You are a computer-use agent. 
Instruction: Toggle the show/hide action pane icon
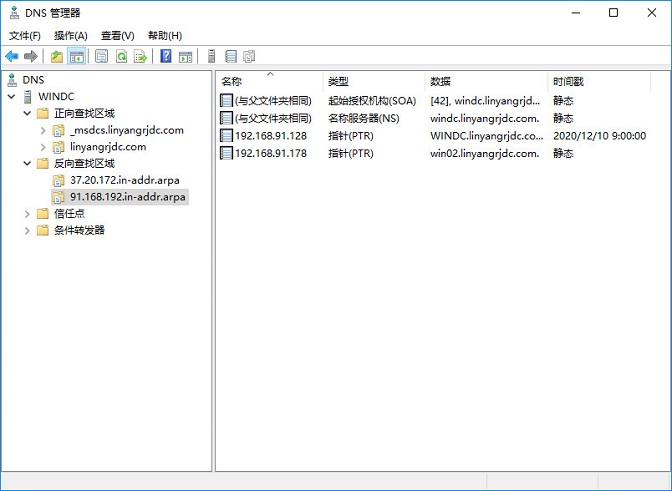point(186,56)
